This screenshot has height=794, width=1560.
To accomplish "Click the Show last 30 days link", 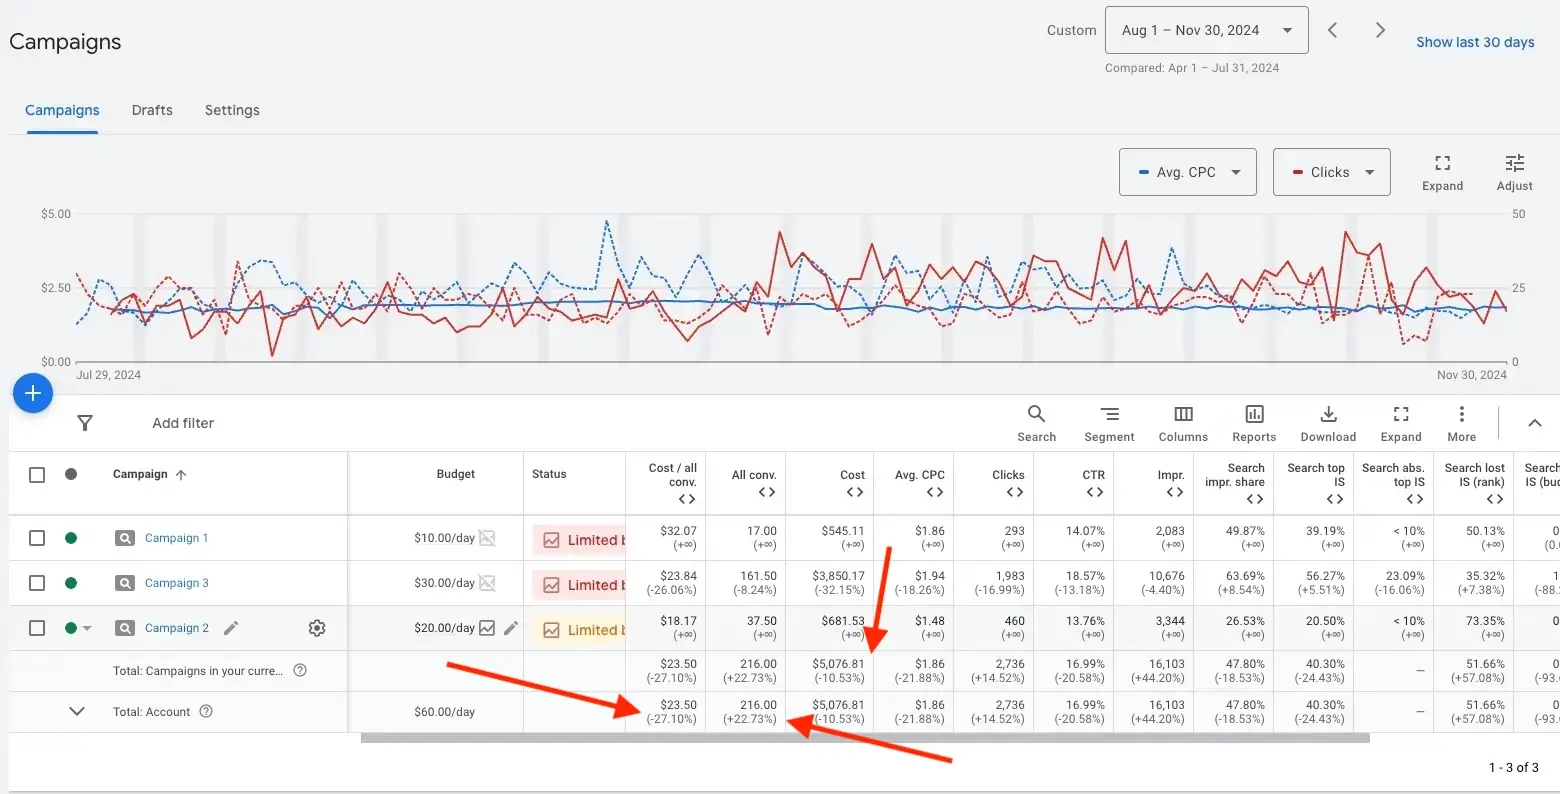I will (1475, 42).
